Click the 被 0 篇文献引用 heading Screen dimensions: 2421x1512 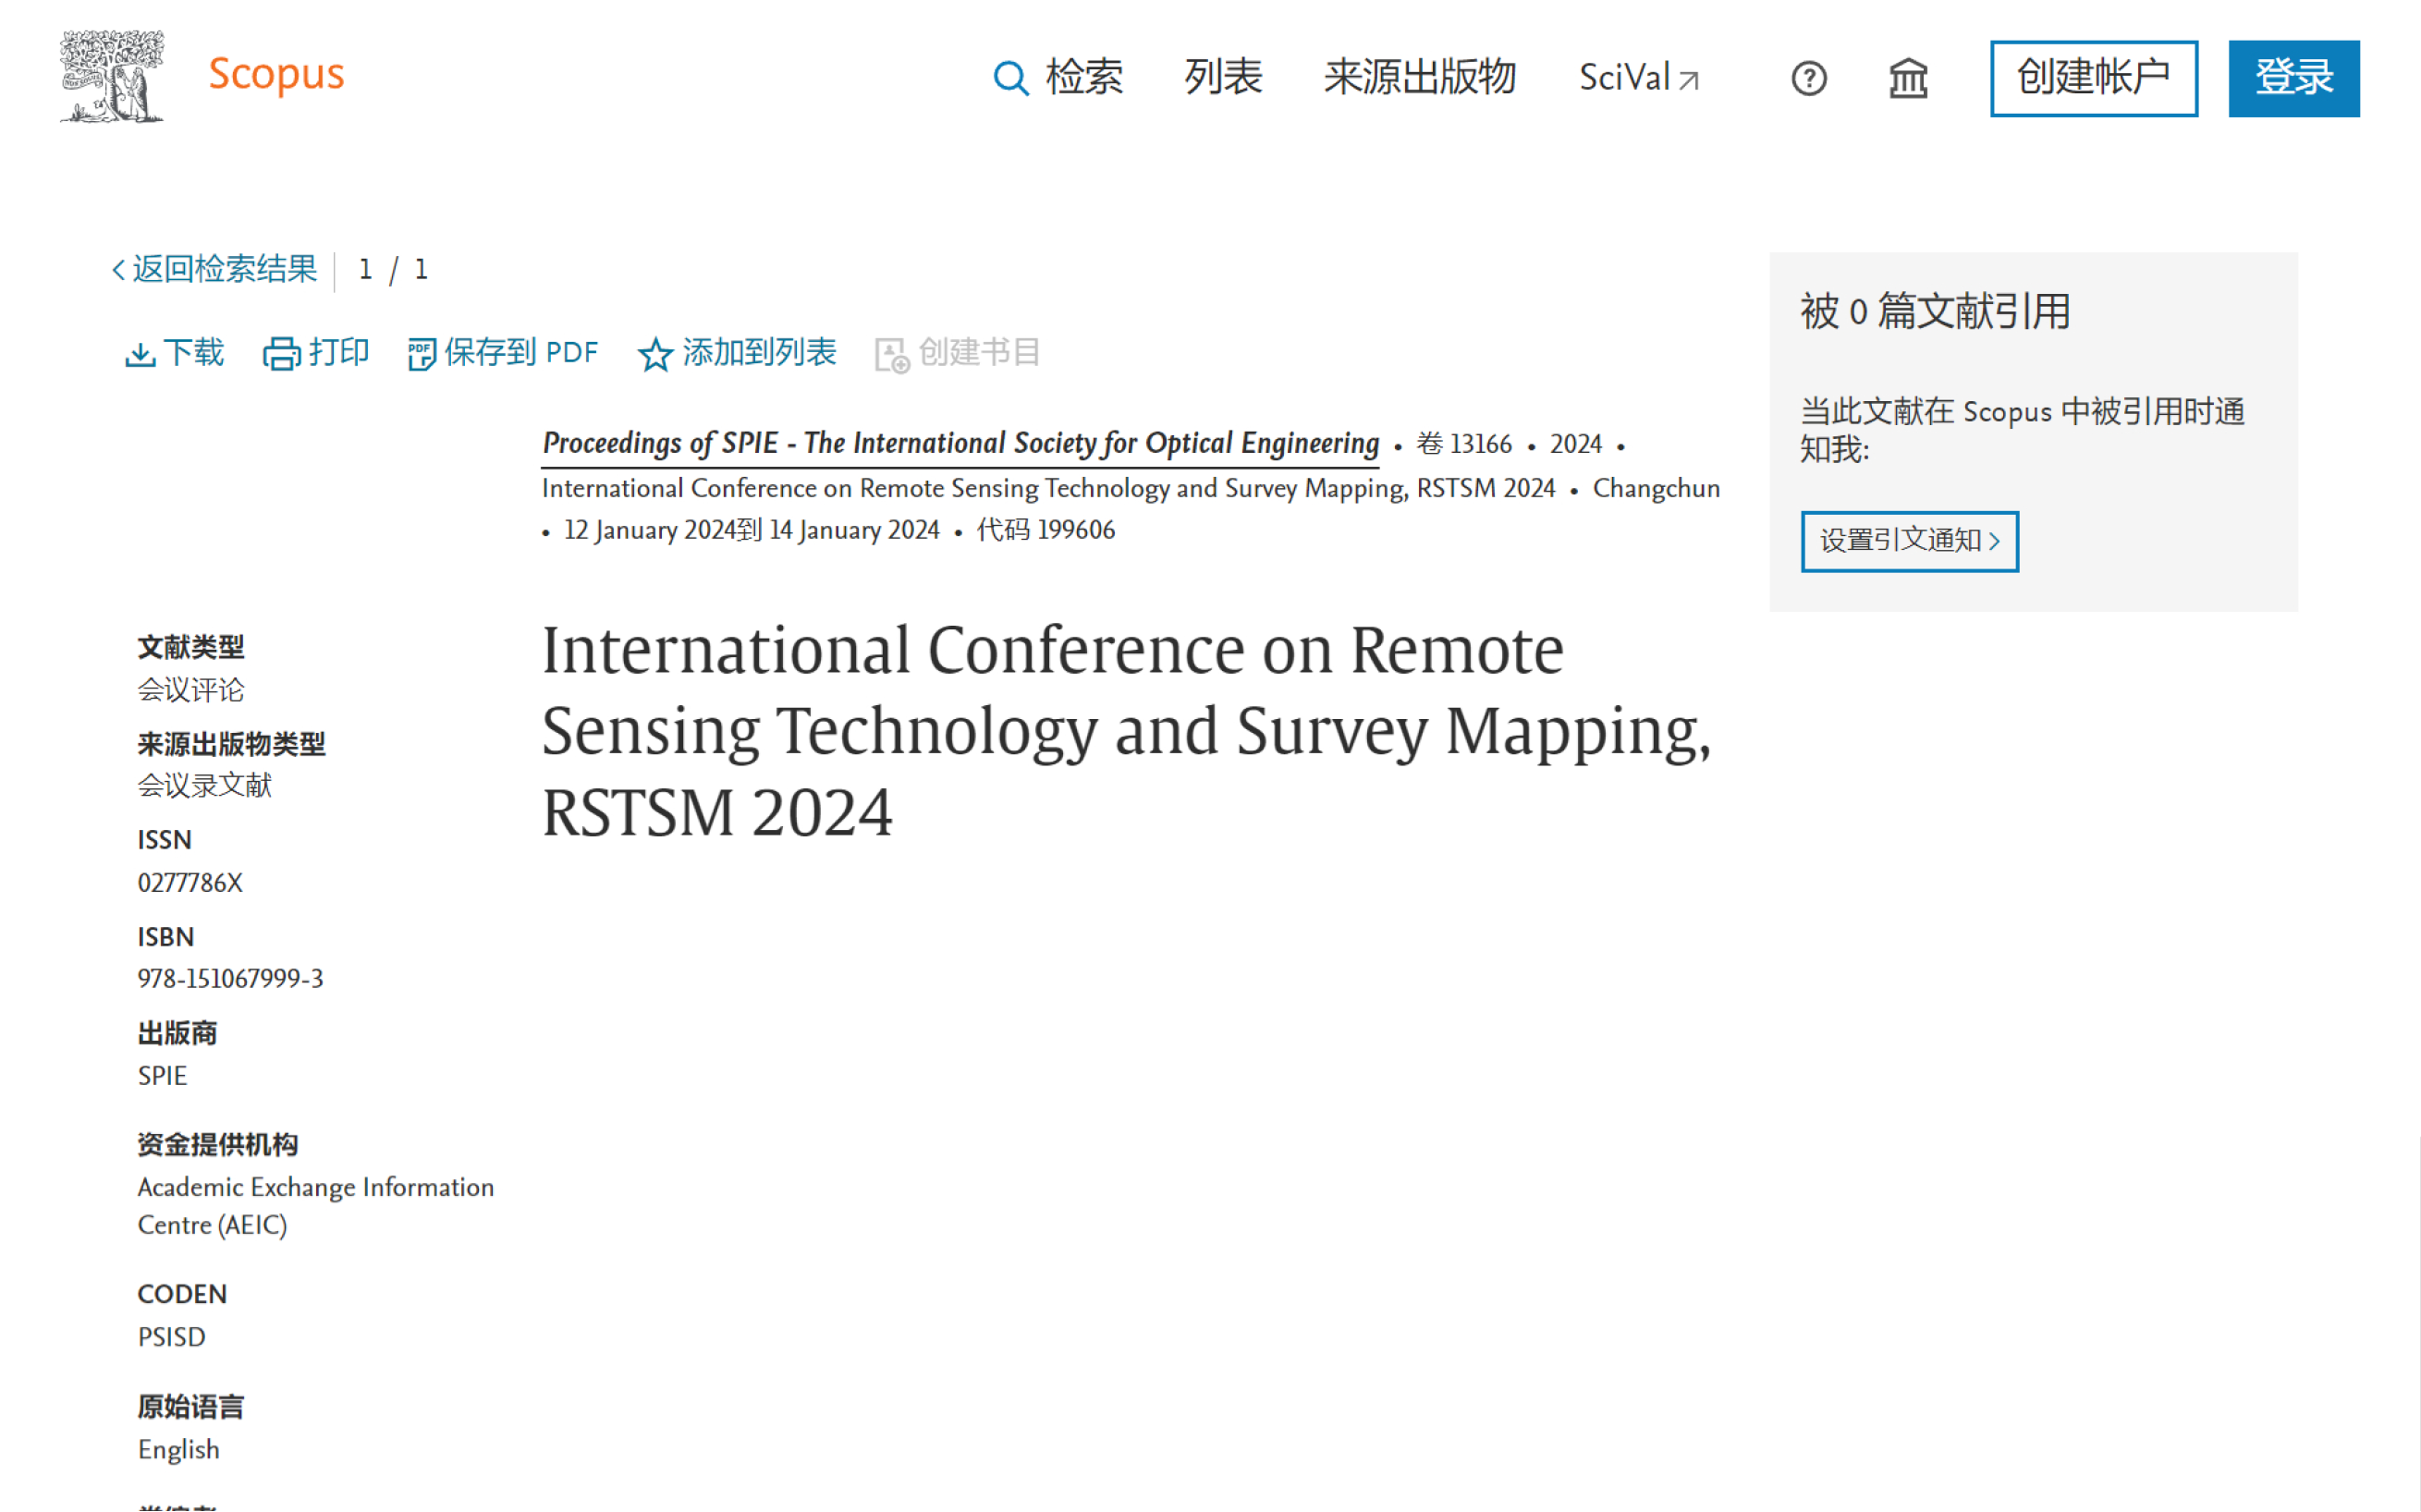pyautogui.click(x=1935, y=312)
